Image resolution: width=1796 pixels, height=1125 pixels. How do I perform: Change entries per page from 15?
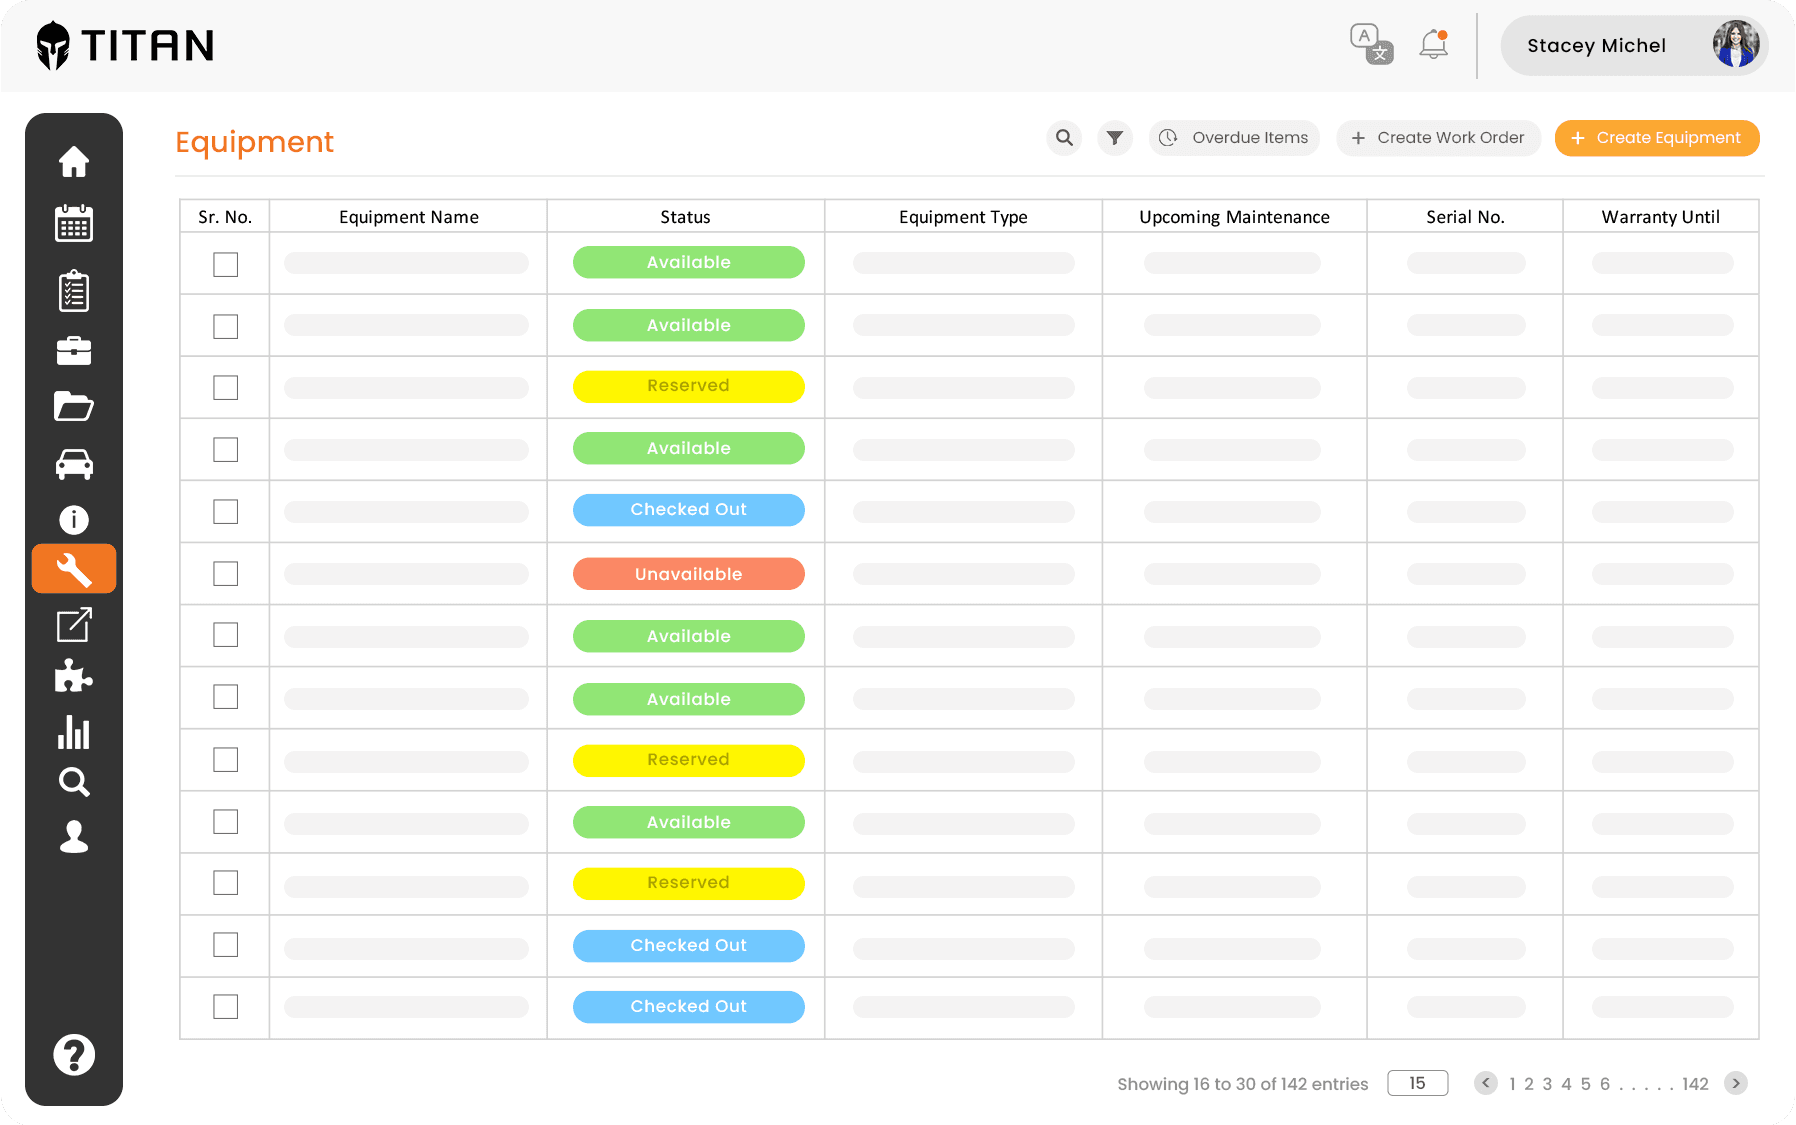(x=1417, y=1082)
